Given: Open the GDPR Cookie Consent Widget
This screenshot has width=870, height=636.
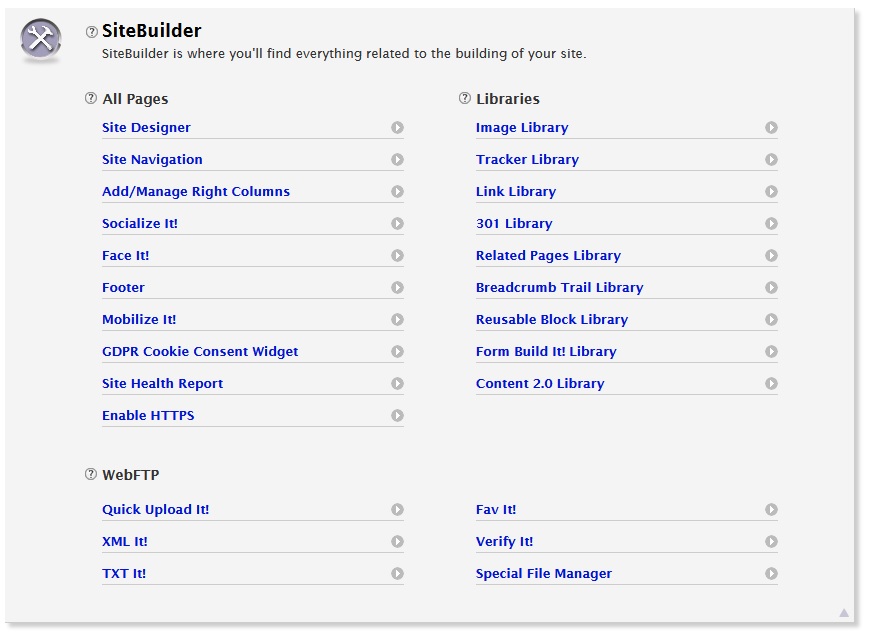Looking at the screenshot, I should pos(200,352).
